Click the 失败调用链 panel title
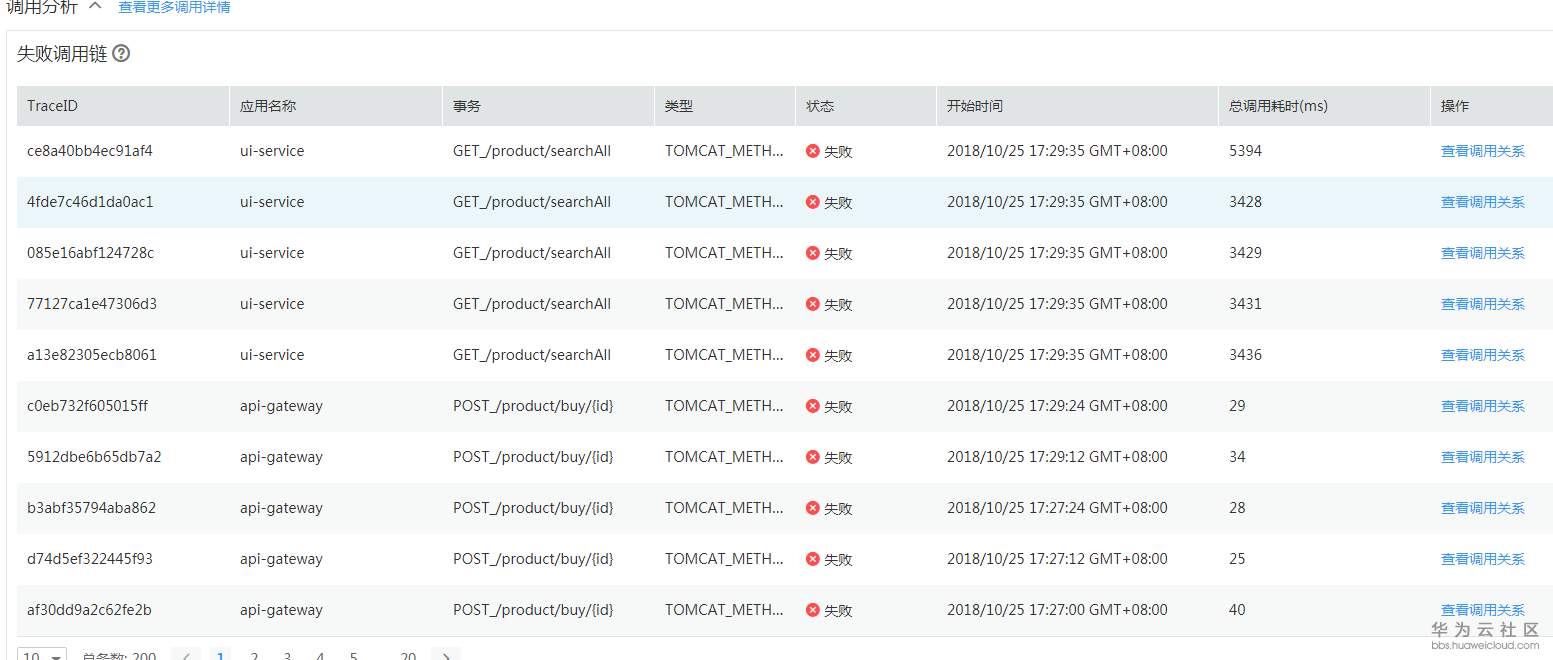The image size is (1553, 660). pyautogui.click(x=62, y=54)
